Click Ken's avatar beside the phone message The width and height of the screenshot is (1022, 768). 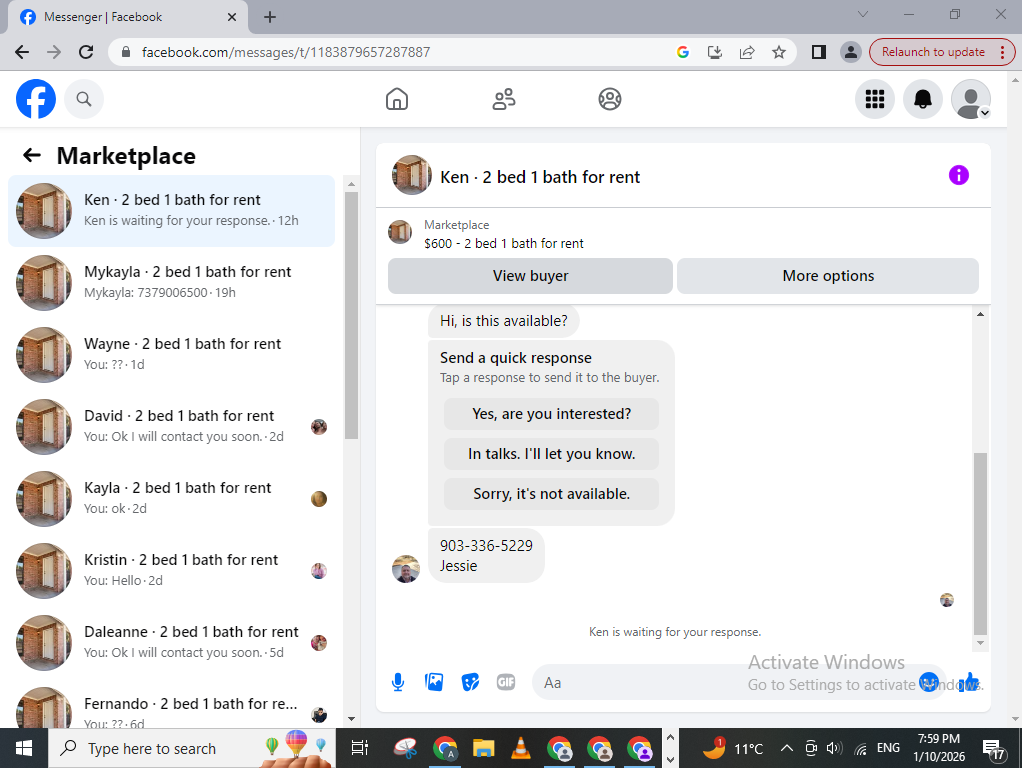(x=405, y=569)
